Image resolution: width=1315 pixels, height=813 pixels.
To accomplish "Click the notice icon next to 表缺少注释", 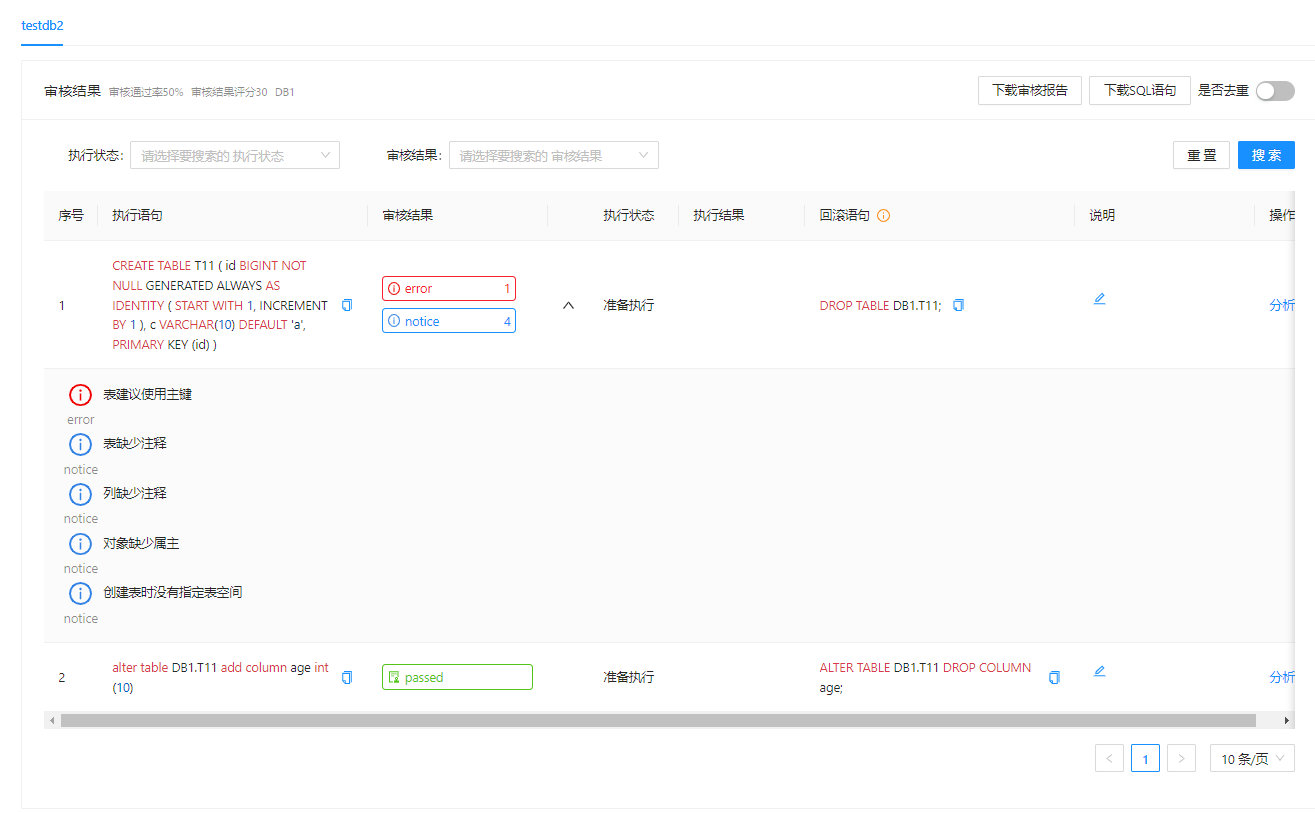I will (80, 444).
